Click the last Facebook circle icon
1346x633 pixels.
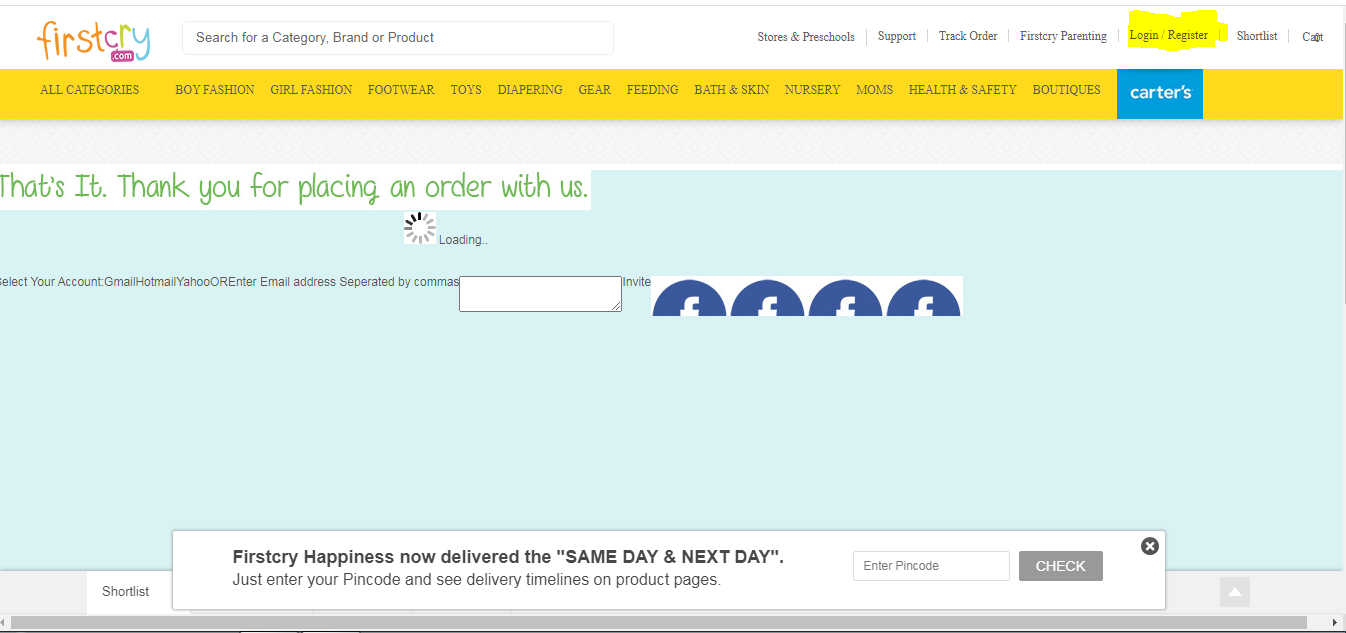[x=923, y=300]
